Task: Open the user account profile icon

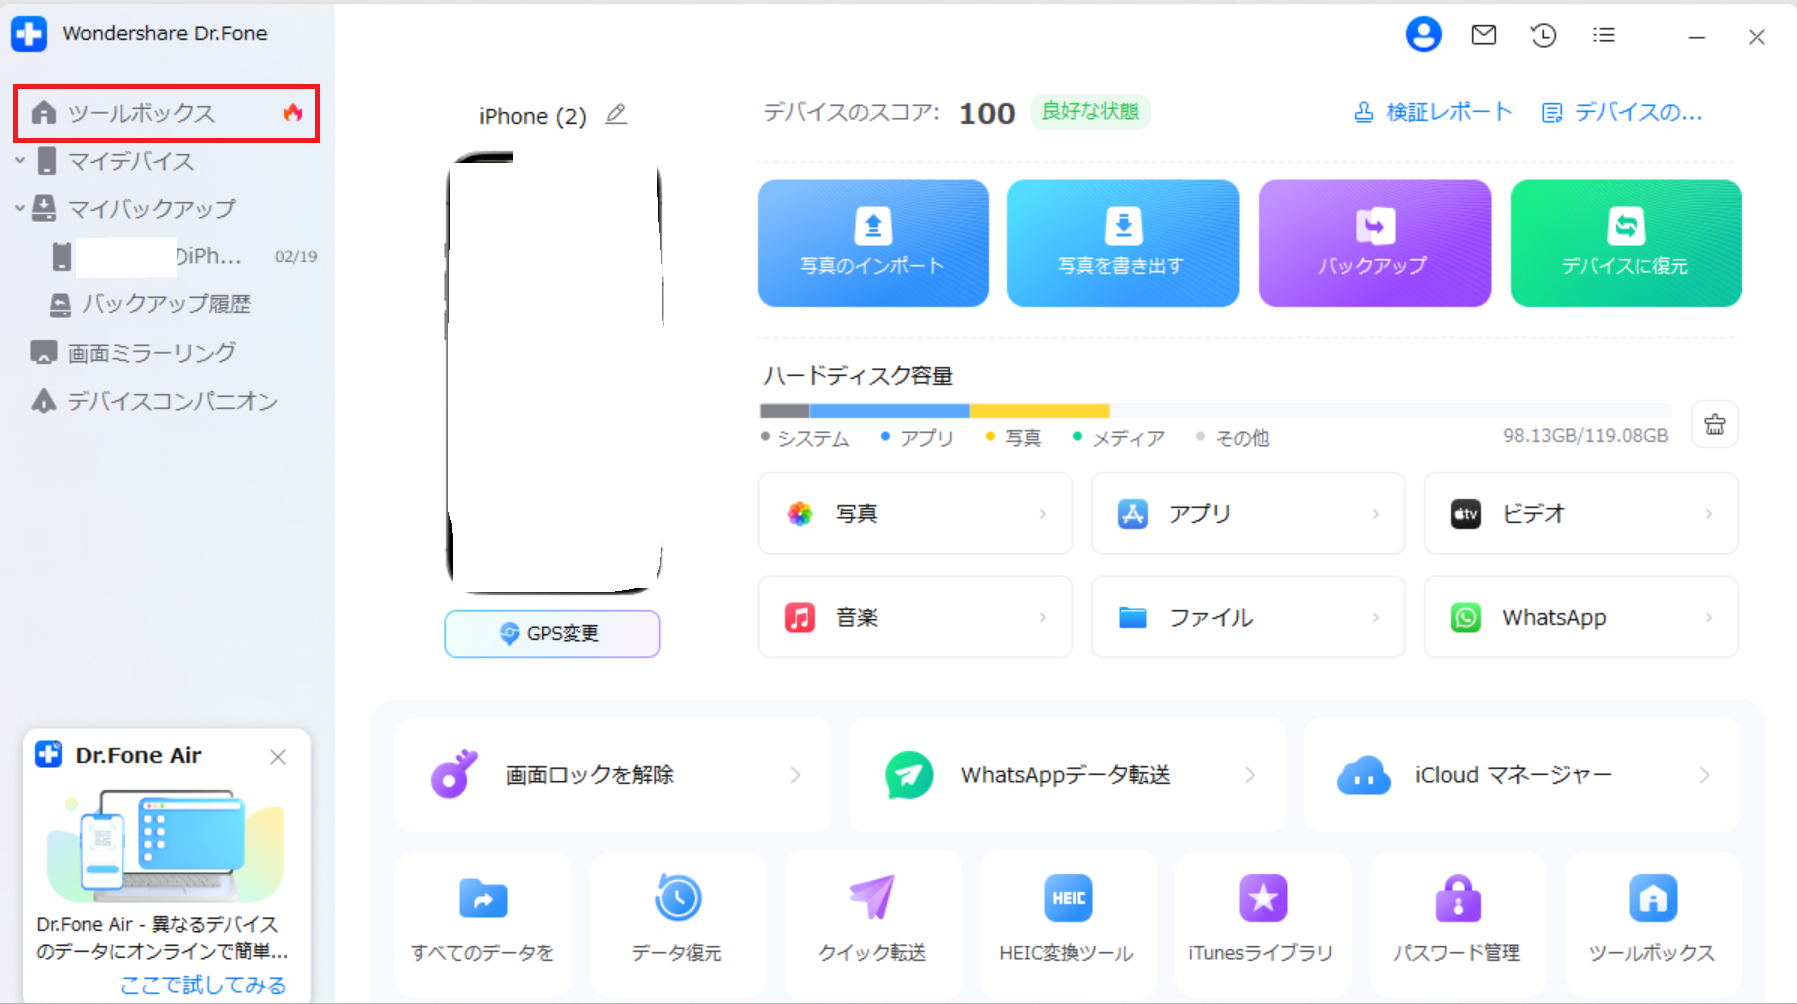Action: tap(1423, 35)
